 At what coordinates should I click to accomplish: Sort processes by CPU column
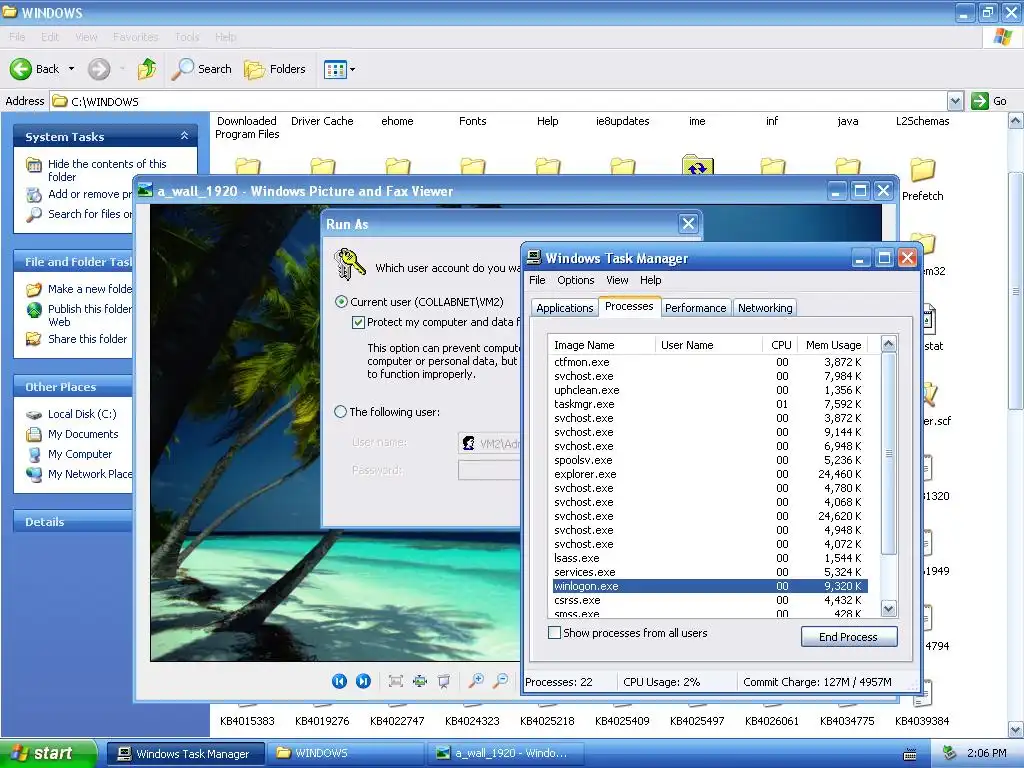(x=780, y=345)
